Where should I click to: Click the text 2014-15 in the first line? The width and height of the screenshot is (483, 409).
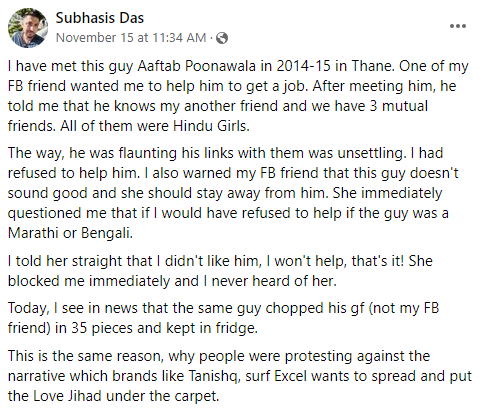[x=303, y=66]
